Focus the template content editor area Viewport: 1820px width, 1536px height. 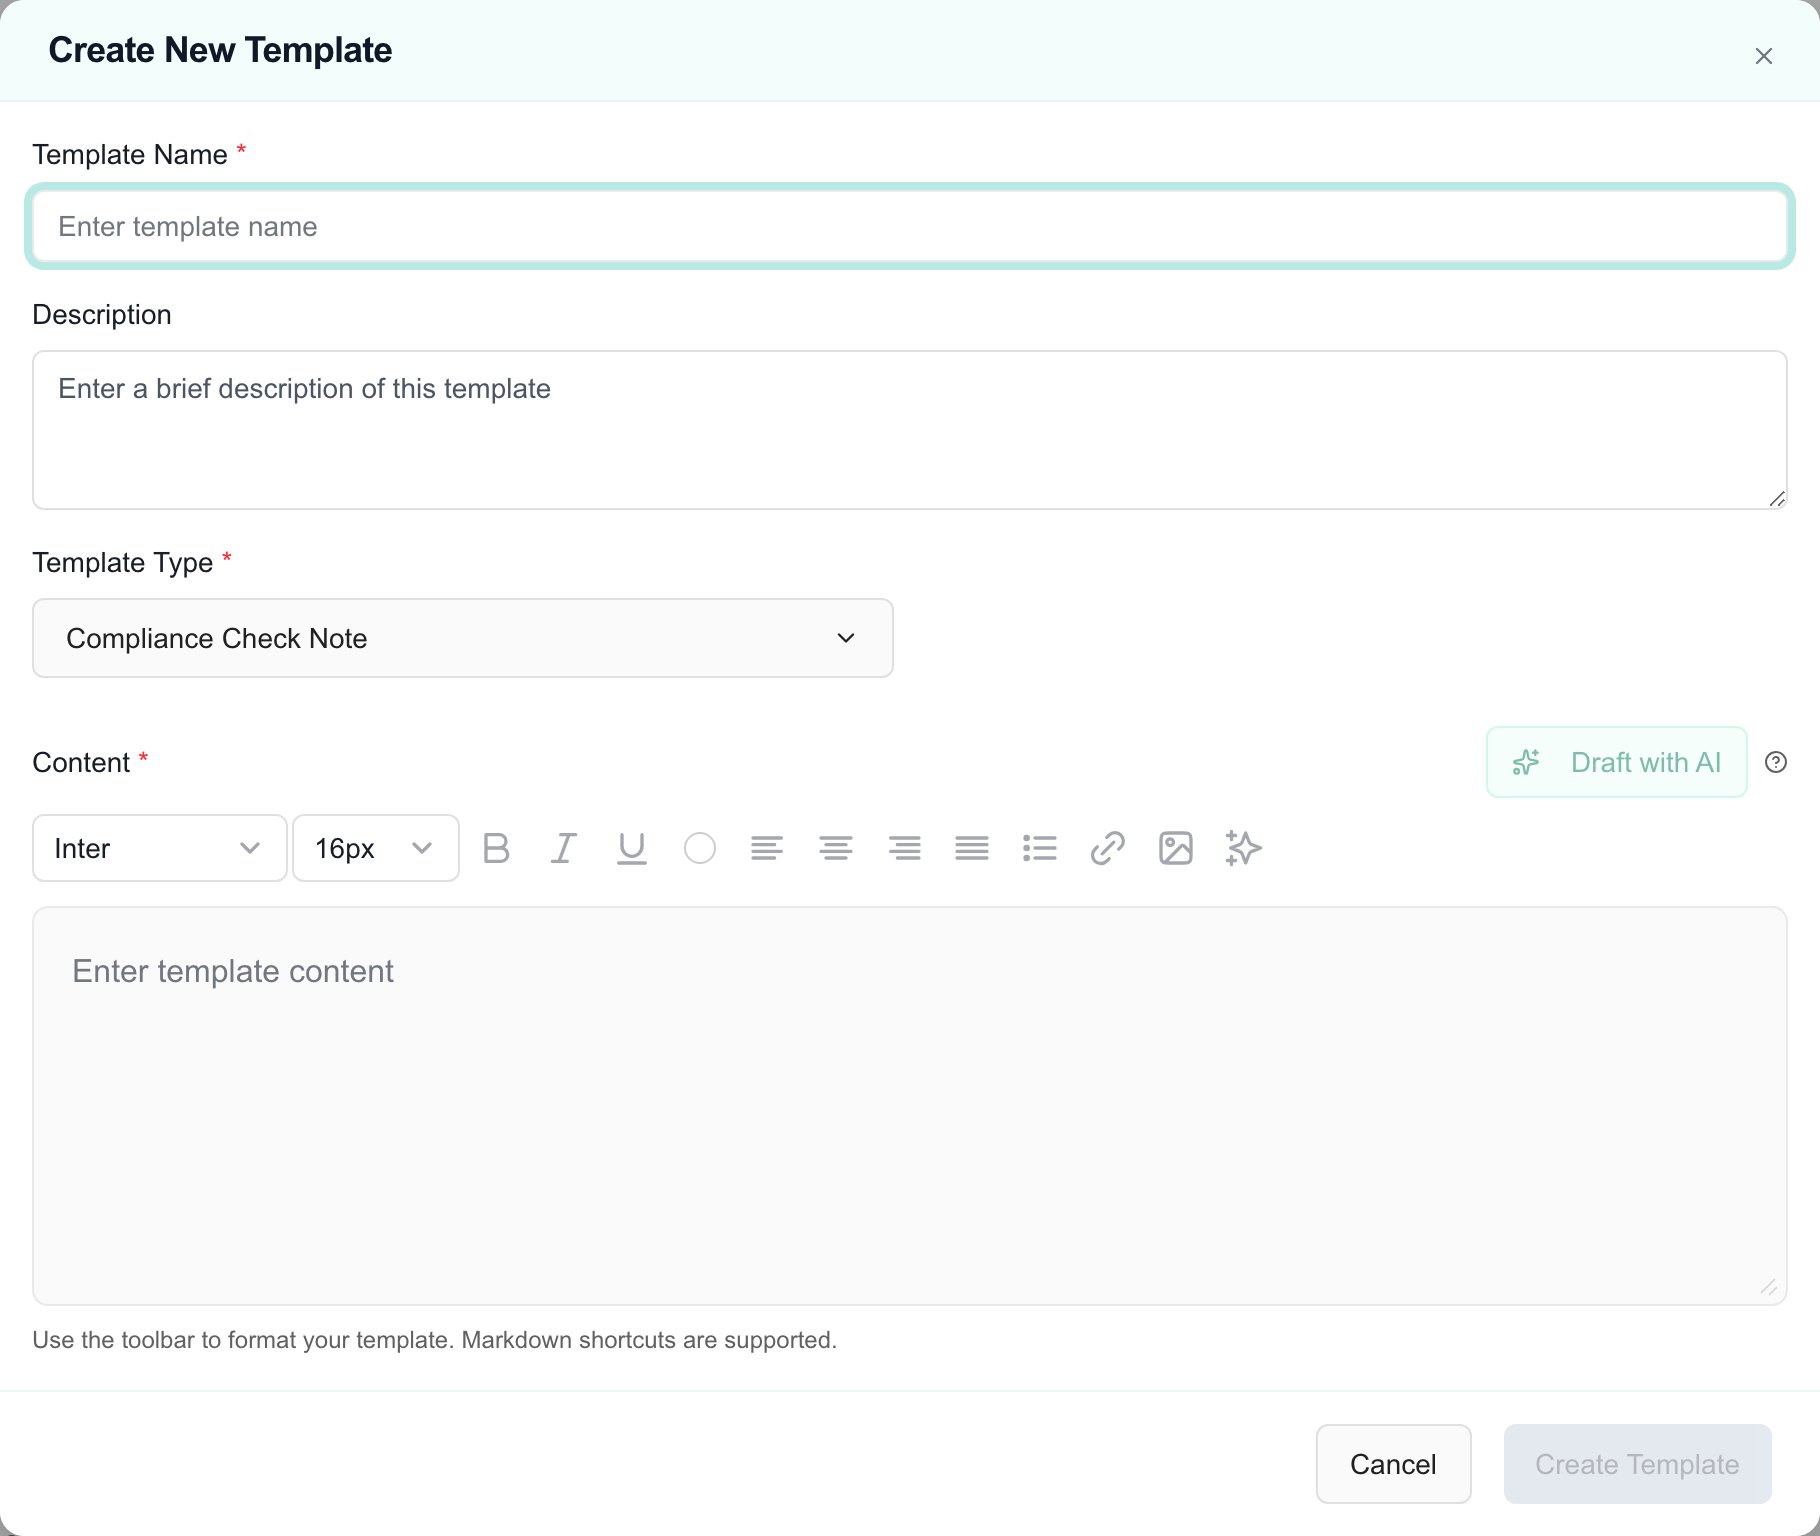point(910,1106)
